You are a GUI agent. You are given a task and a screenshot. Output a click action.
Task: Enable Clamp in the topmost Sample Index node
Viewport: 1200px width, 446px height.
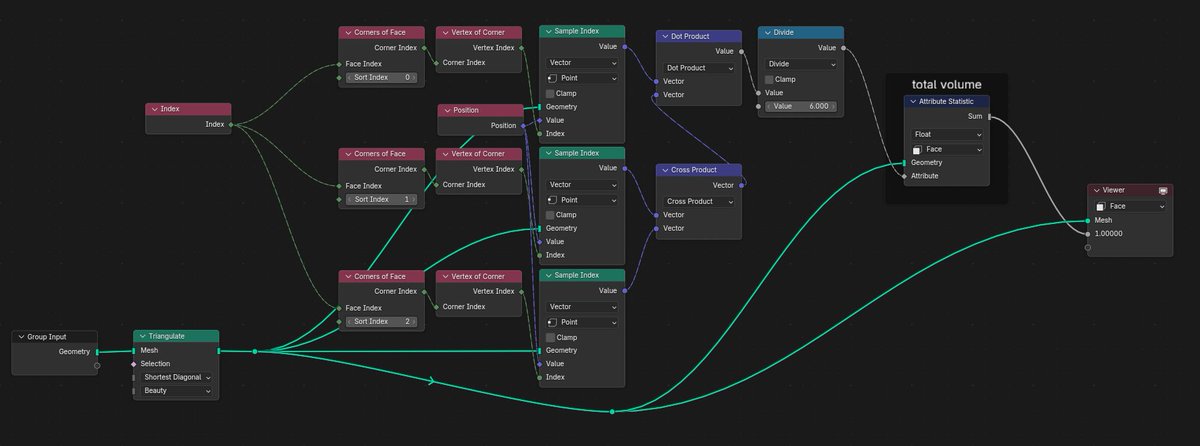click(551, 93)
